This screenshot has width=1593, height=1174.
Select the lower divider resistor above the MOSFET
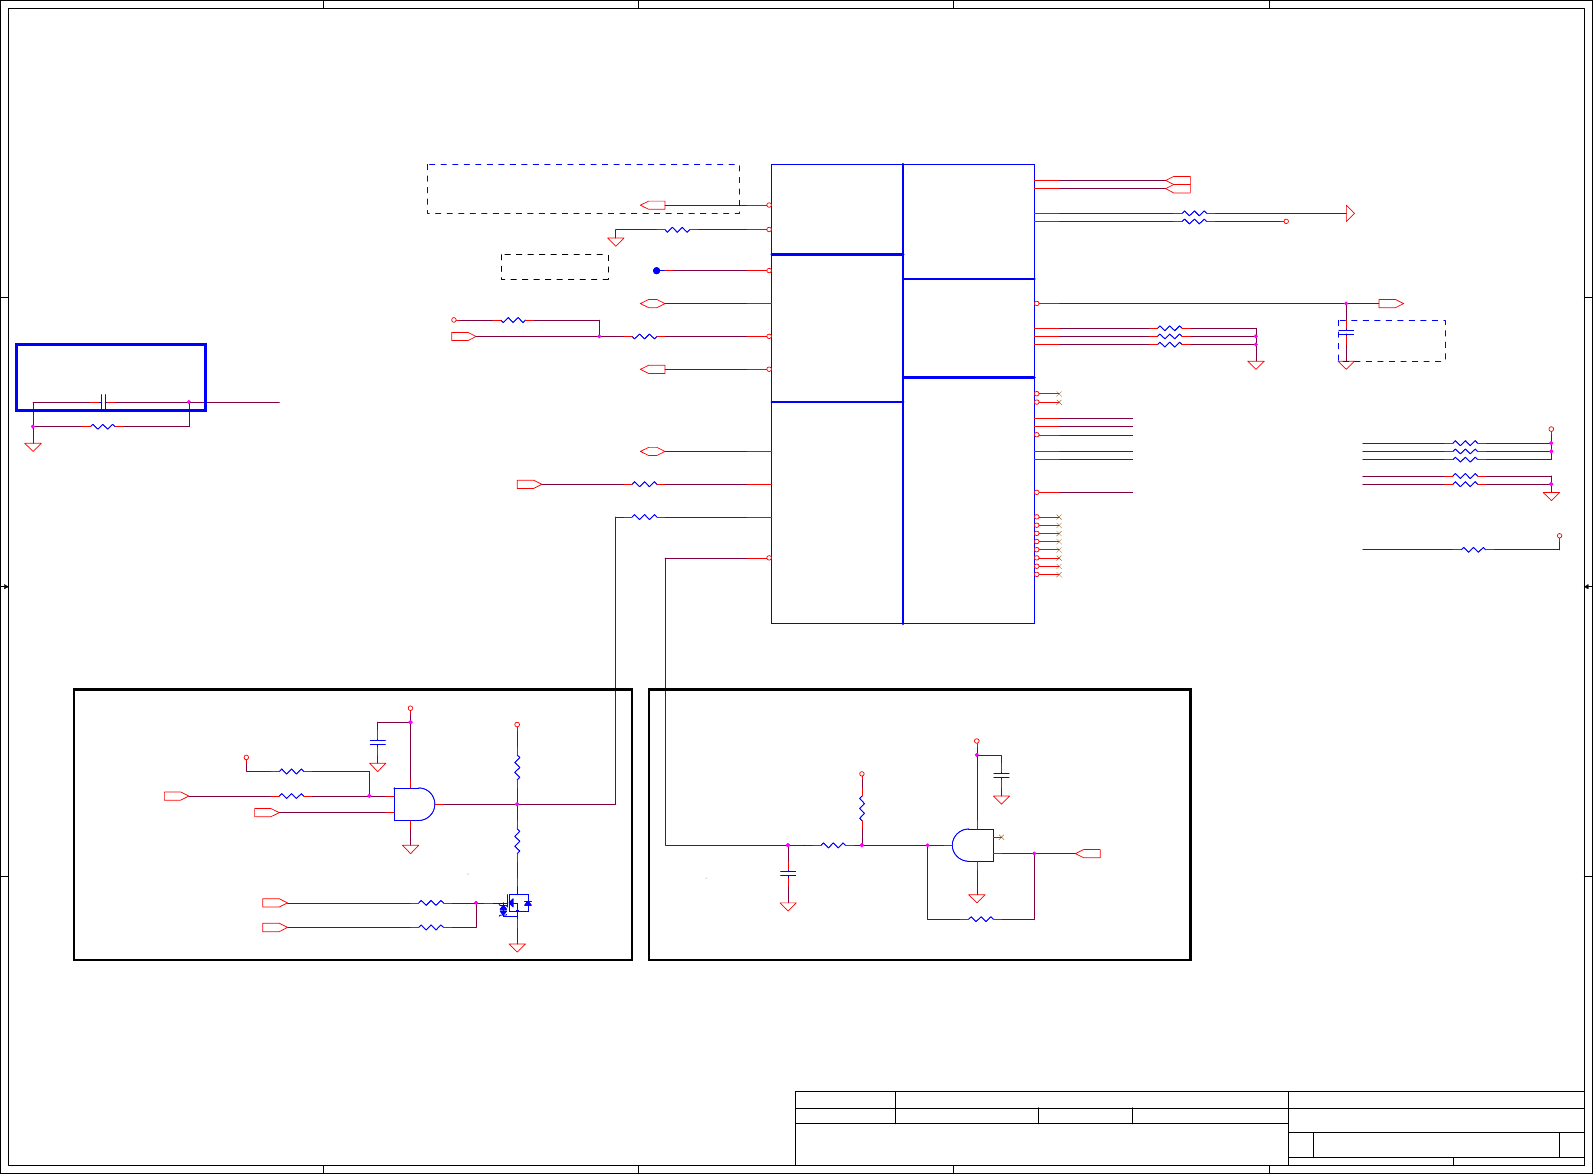pyautogui.click(x=517, y=840)
